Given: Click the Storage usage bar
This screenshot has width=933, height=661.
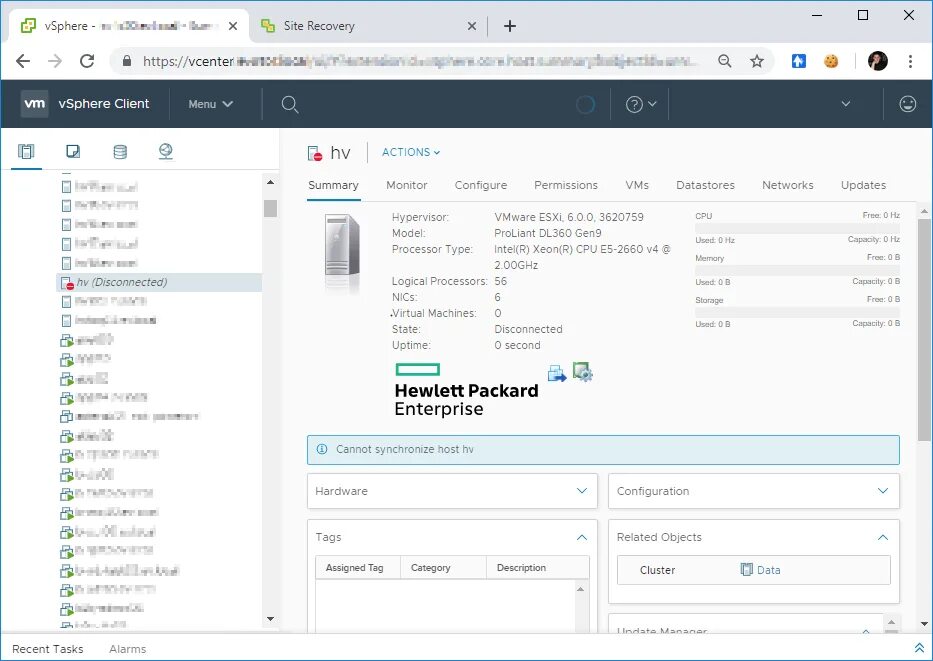Looking at the screenshot, I should tap(797, 312).
